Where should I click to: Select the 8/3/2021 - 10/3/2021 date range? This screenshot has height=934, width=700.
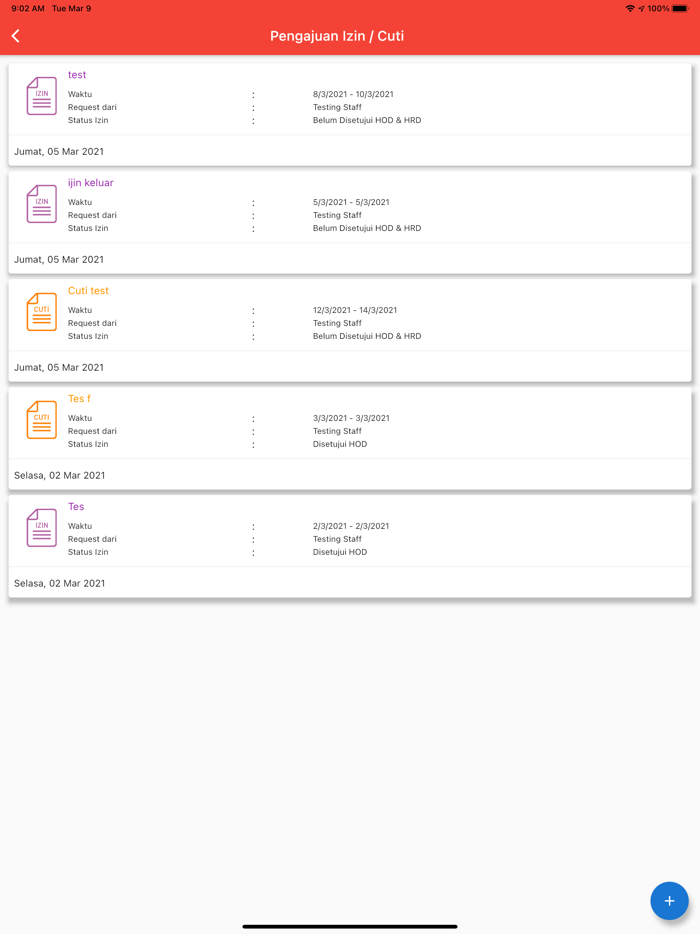[353, 94]
